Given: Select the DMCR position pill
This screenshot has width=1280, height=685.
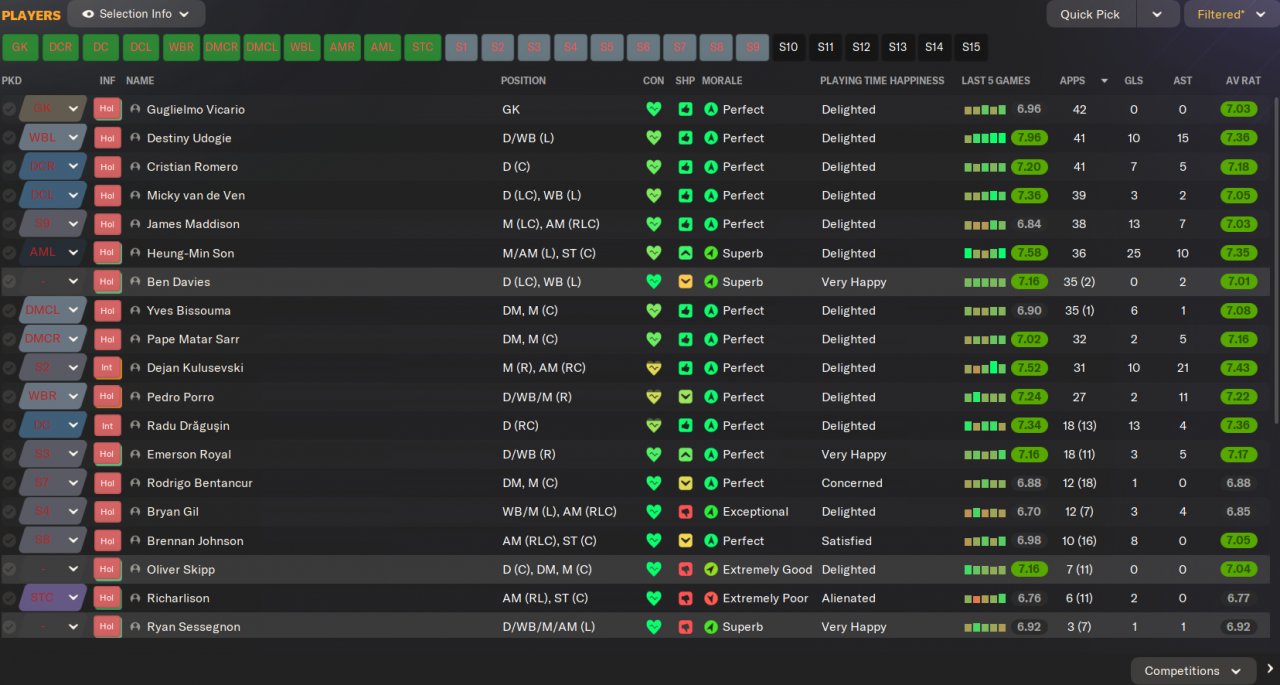Looking at the screenshot, I should click(x=221, y=47).
